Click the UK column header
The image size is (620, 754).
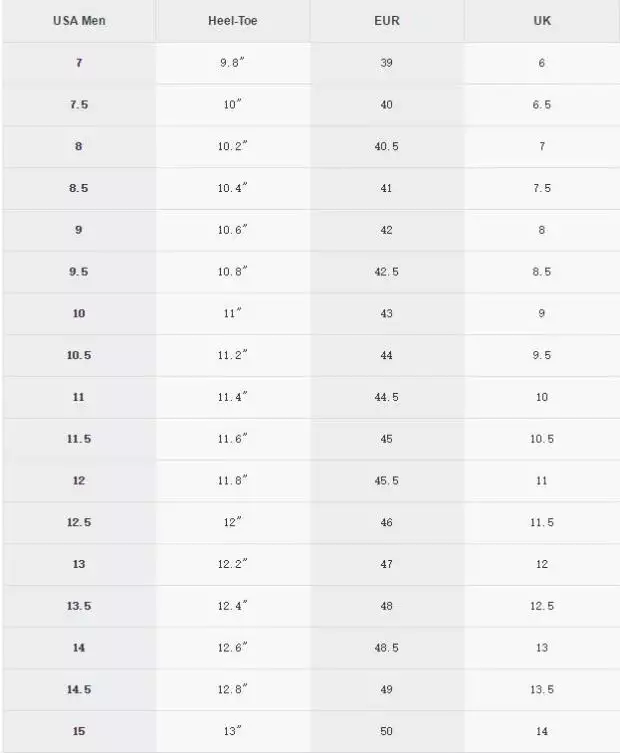(x=542, y=21)
